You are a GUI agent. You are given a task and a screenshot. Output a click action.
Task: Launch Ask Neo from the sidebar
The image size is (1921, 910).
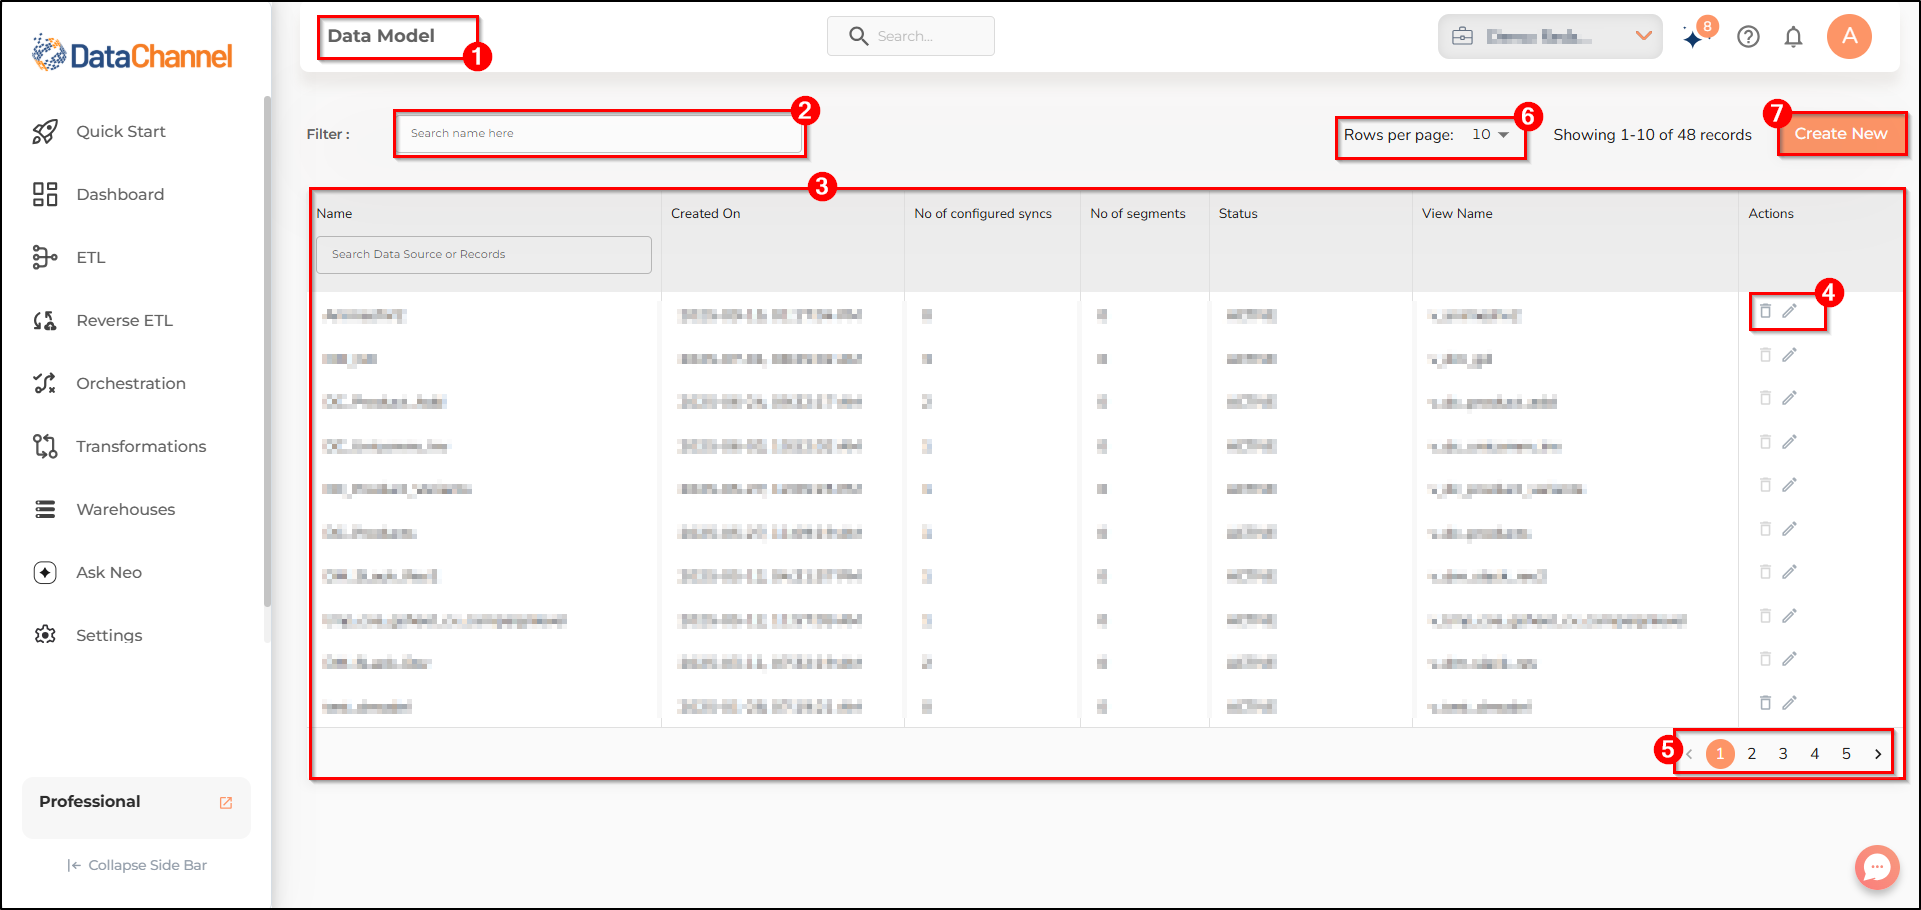(x=87, y=572)
